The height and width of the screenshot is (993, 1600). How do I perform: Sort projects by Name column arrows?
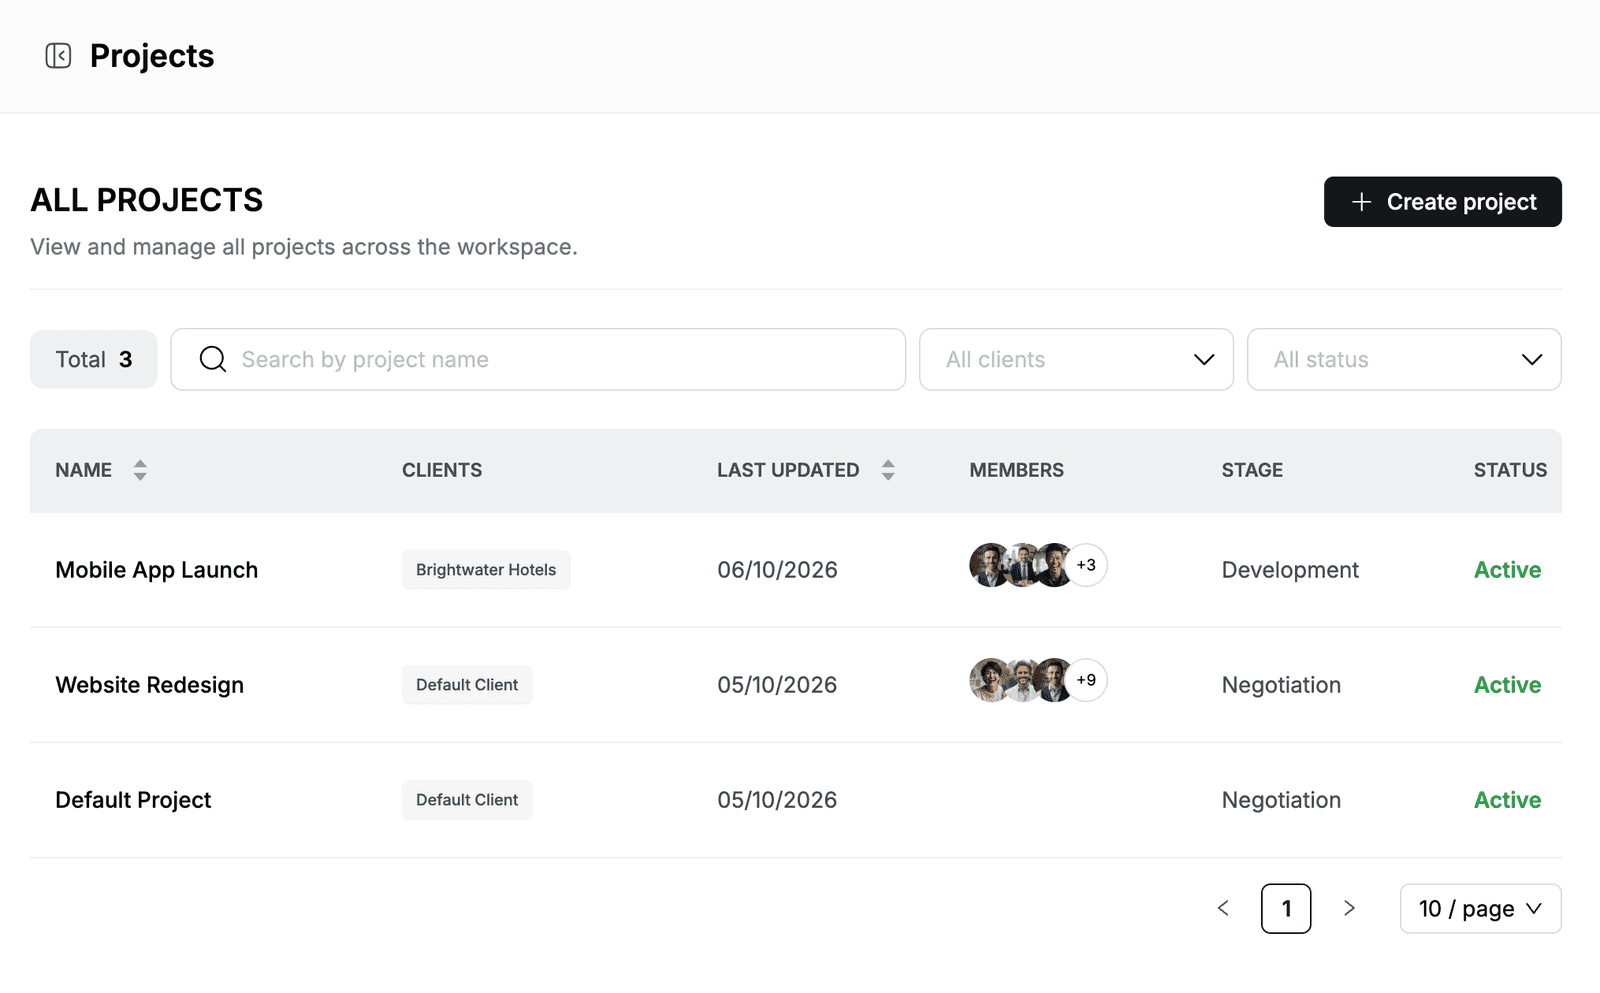(140, 470)
